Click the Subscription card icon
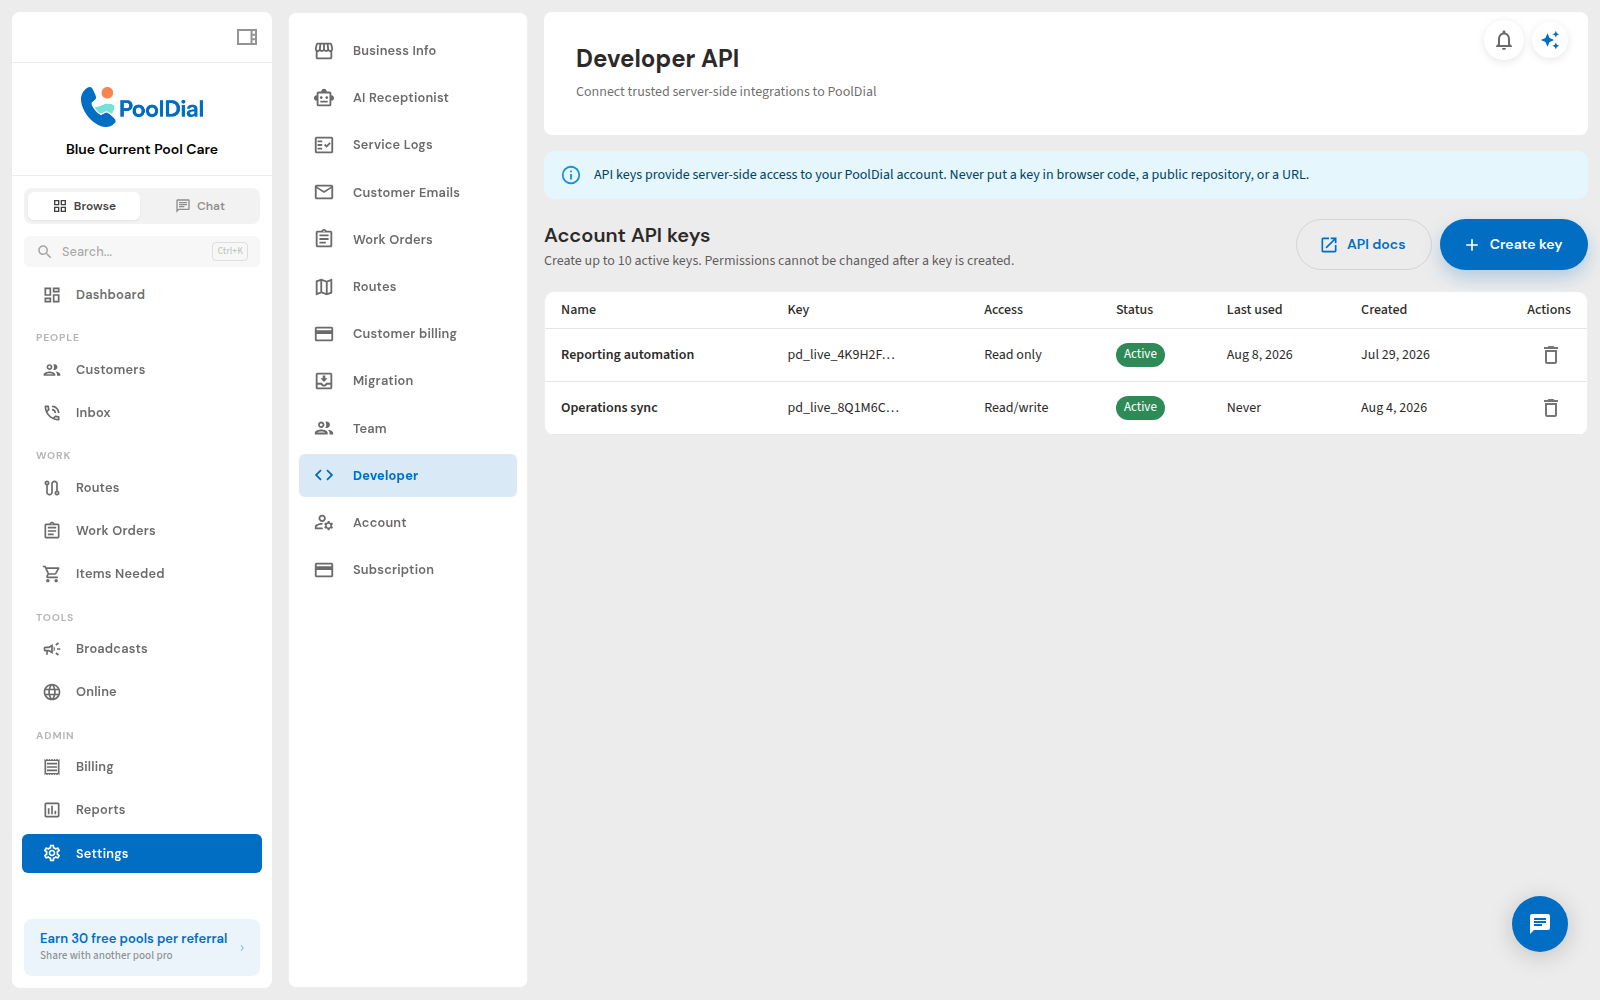Image resolution: width=1600 pixels, height=1000 pixels. point(324,570)
